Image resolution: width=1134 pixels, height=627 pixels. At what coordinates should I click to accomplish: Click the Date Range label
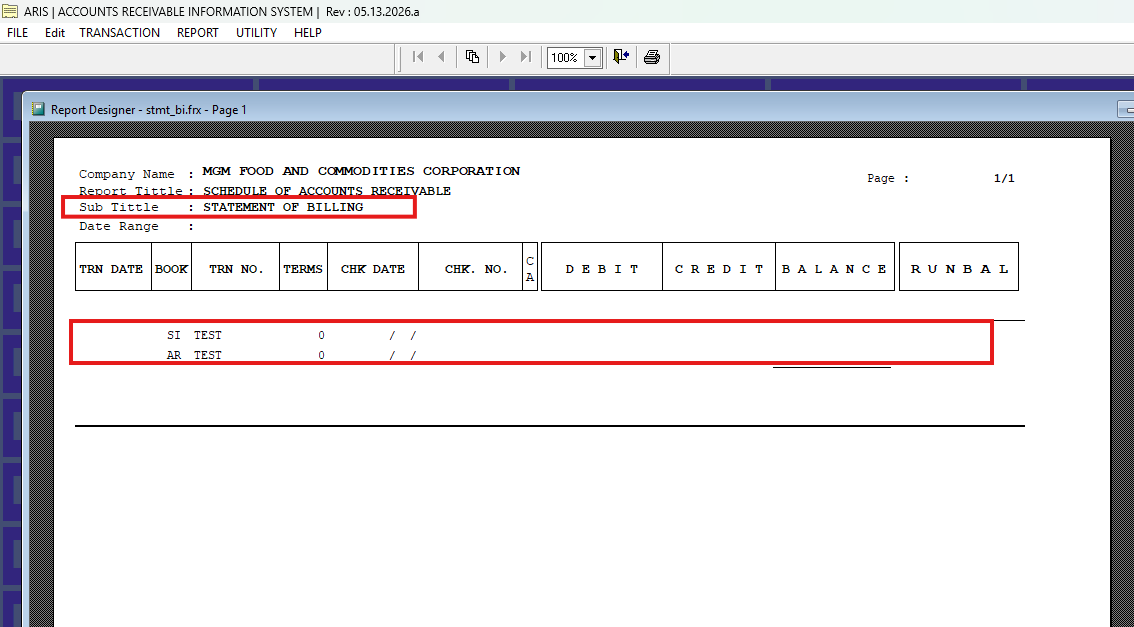click(119, 226)
